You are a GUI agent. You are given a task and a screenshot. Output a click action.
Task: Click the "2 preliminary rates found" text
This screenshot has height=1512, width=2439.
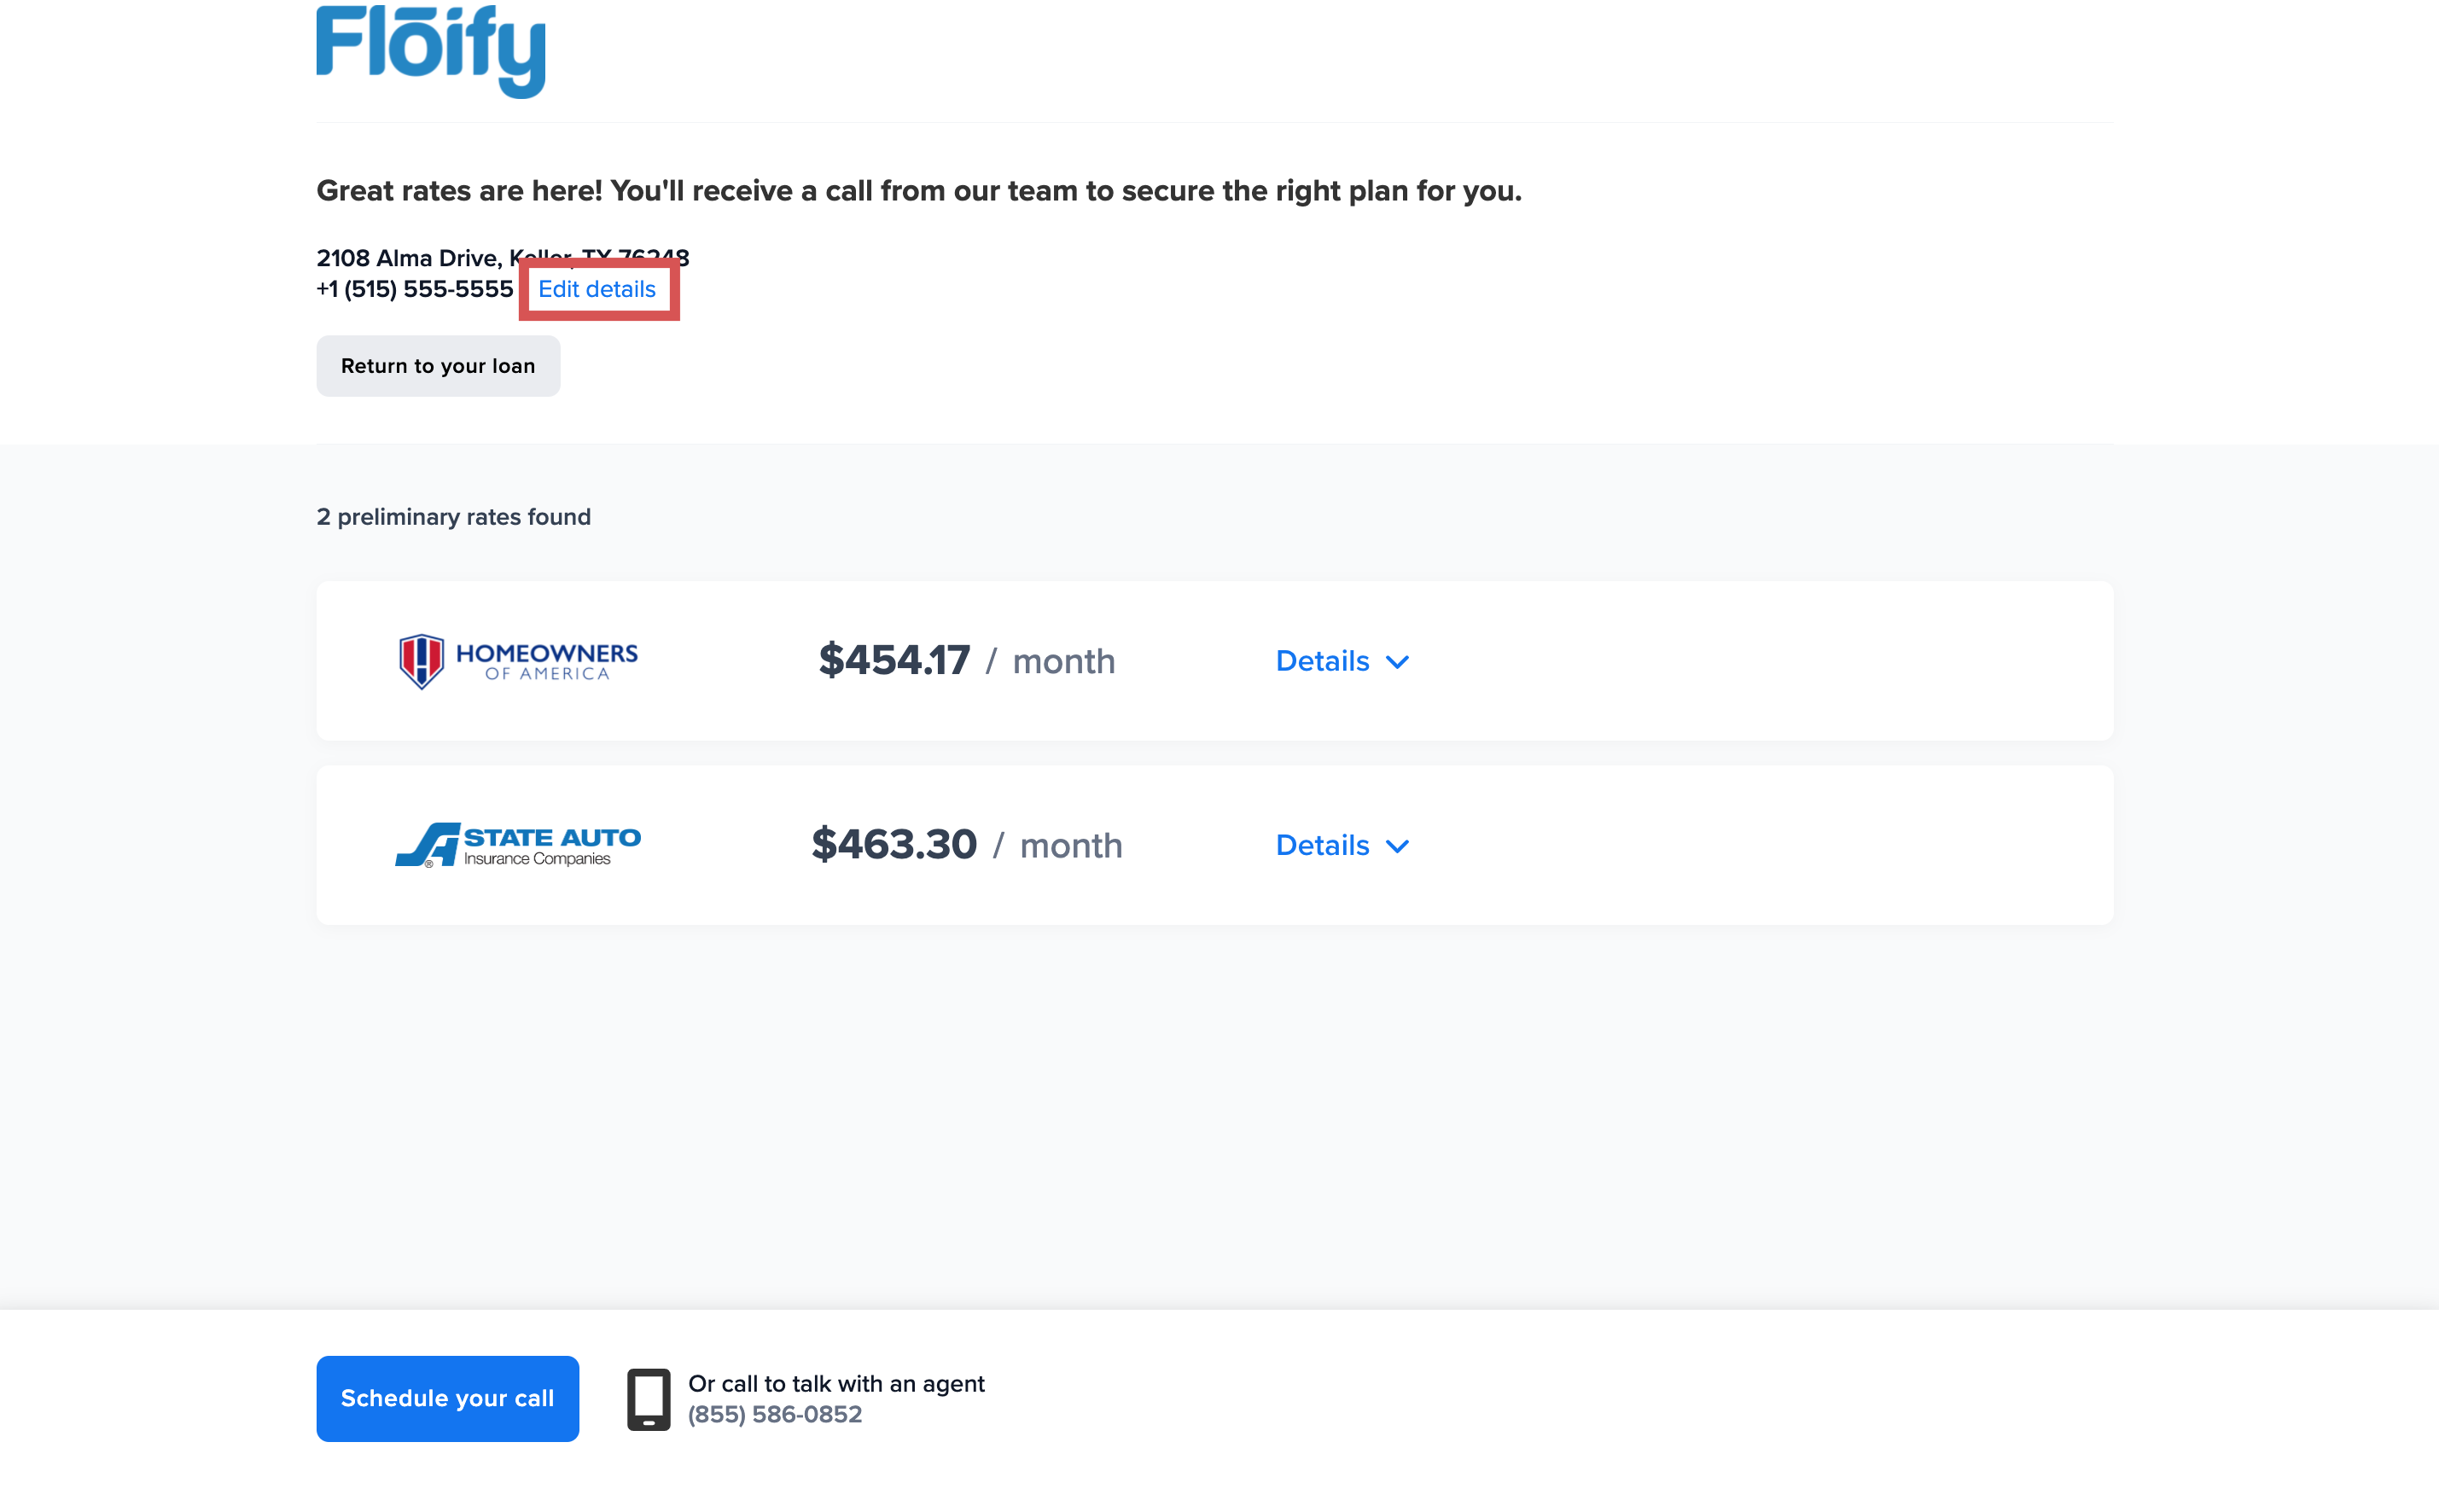(454, 517)
